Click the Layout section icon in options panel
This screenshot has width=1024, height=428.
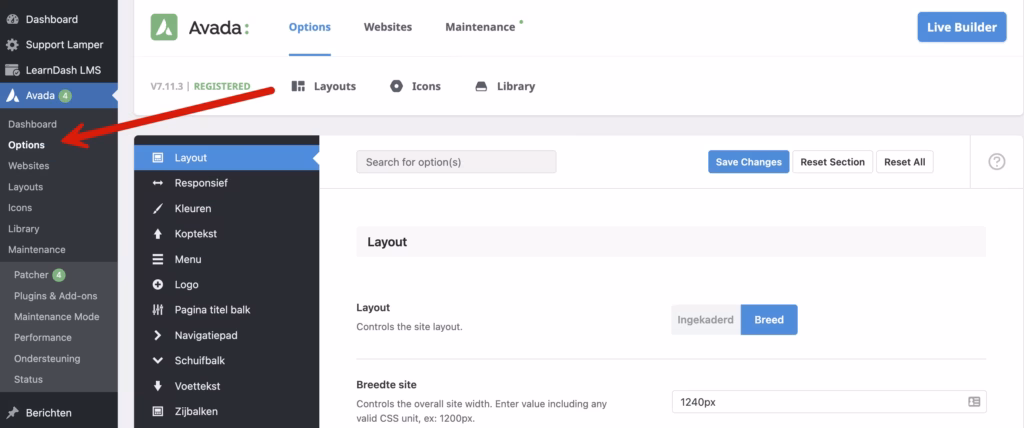157,157
